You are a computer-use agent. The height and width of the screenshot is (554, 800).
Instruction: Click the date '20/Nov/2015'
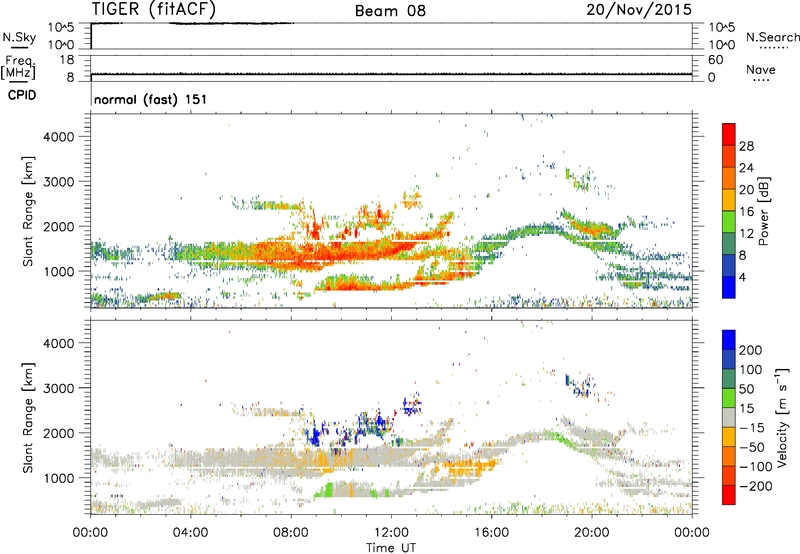tap(639, 9)
